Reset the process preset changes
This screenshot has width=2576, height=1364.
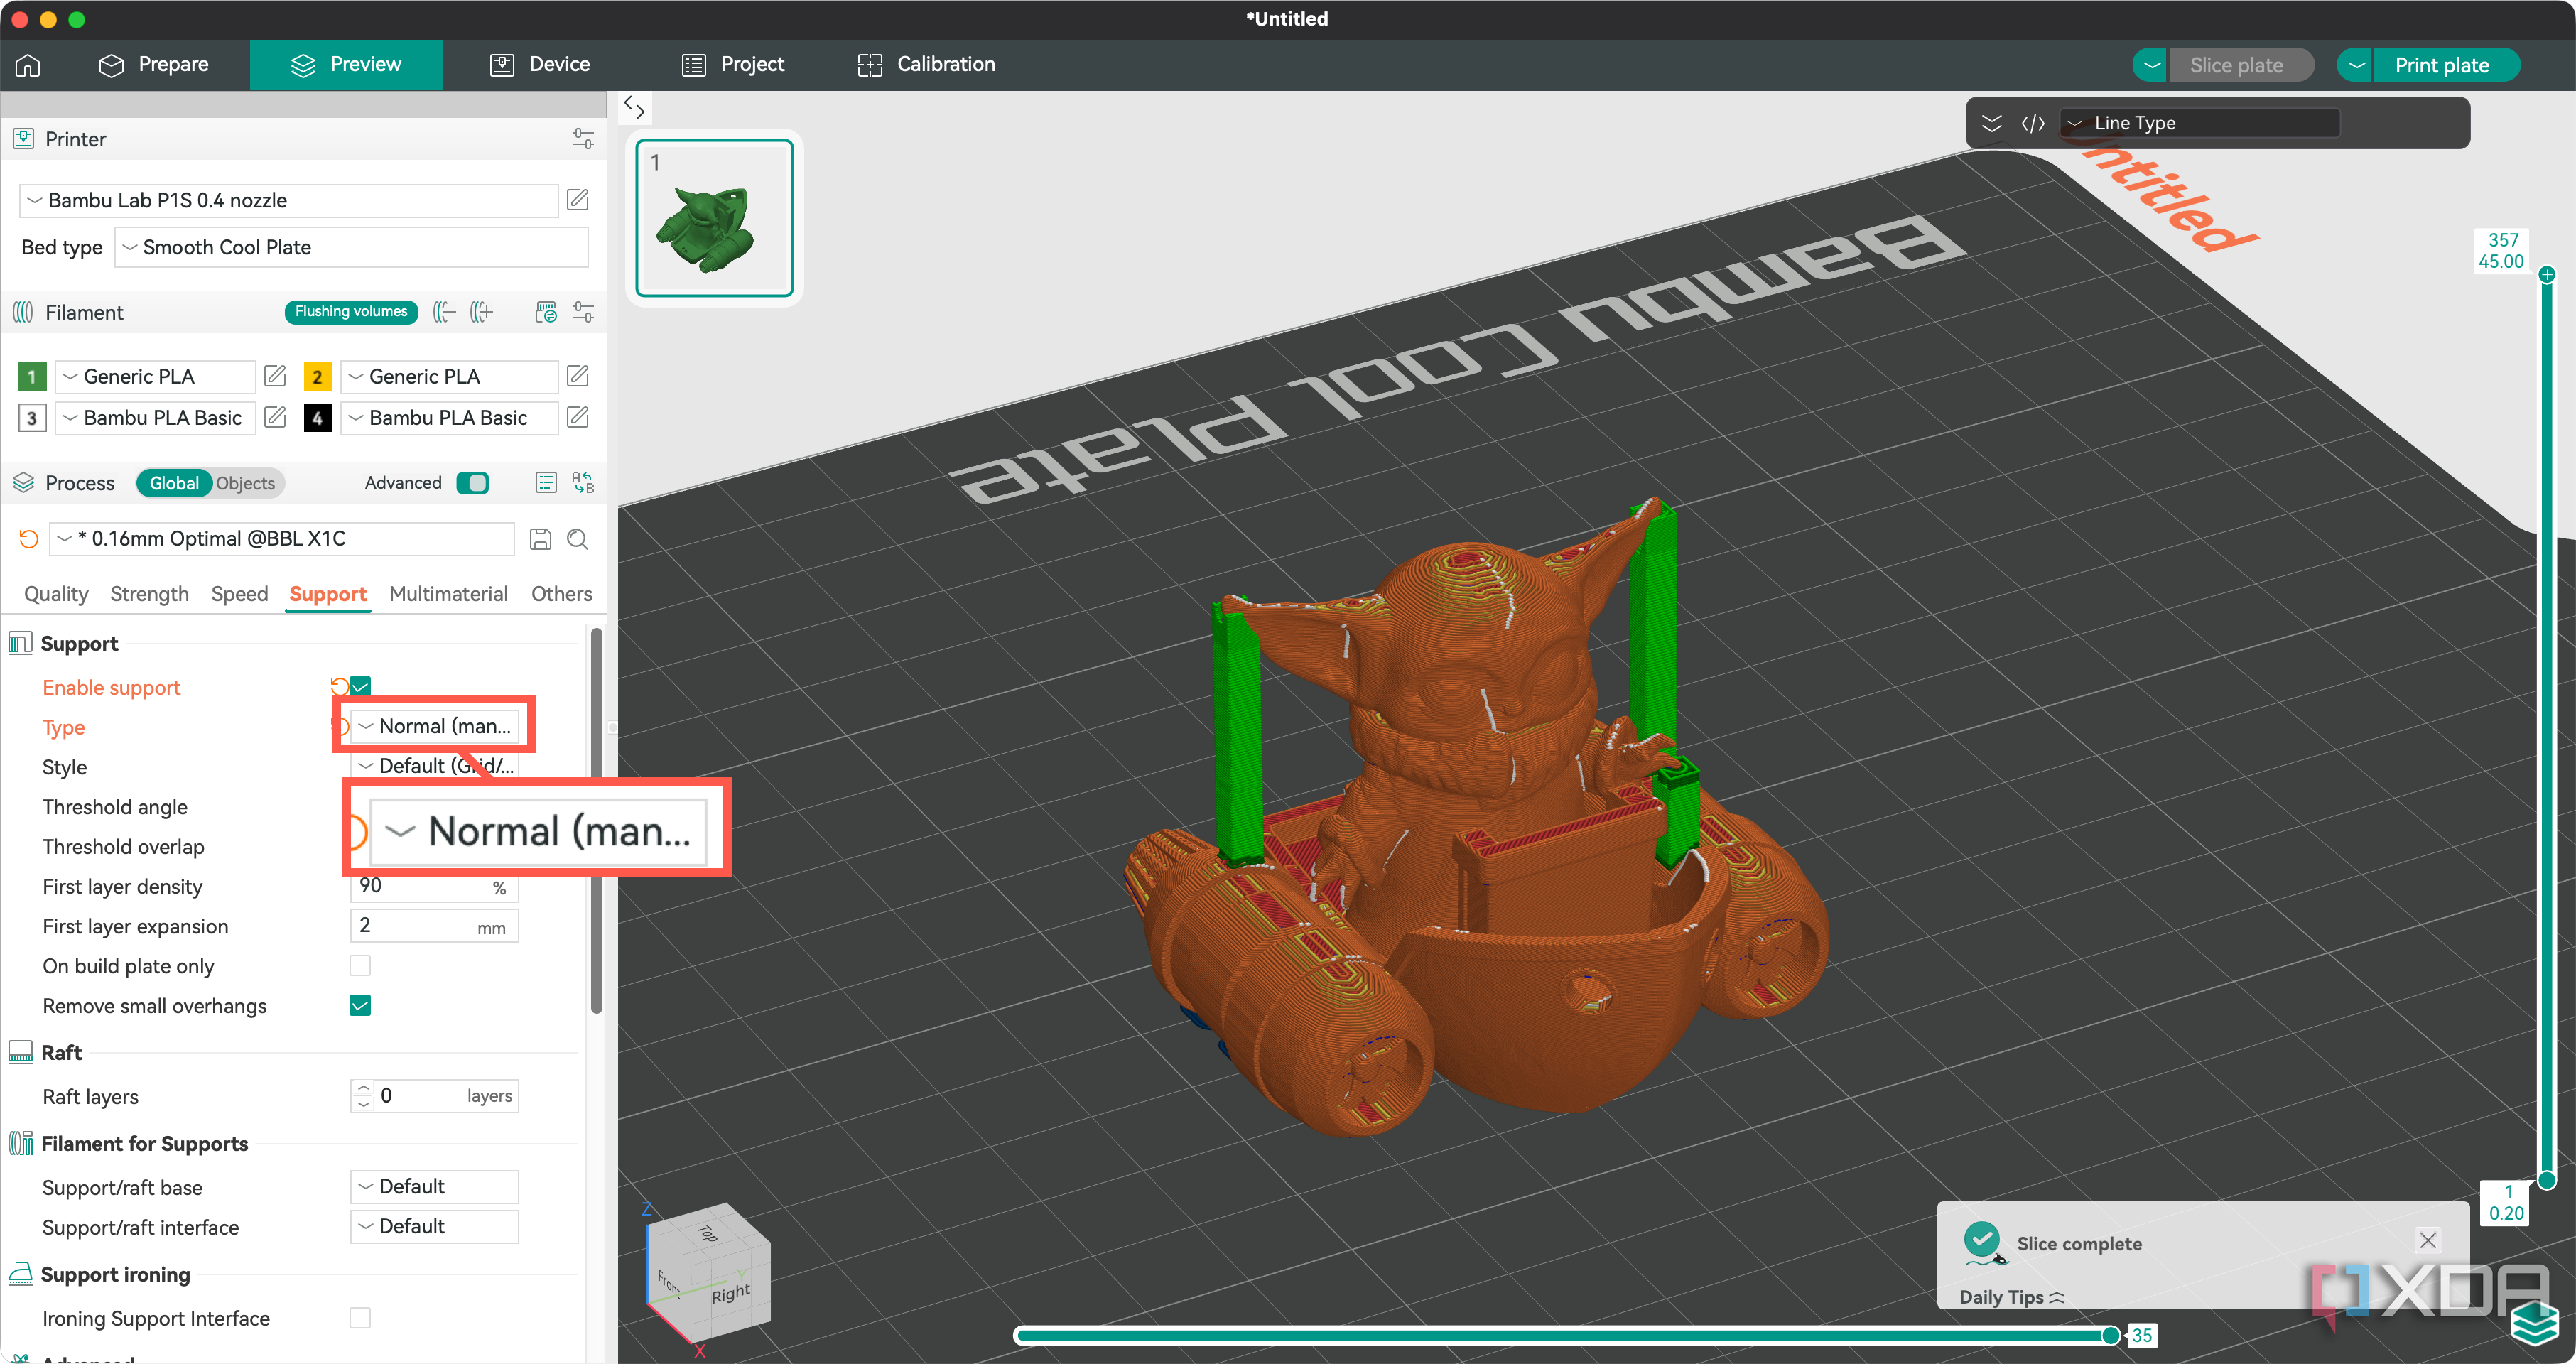28,539
